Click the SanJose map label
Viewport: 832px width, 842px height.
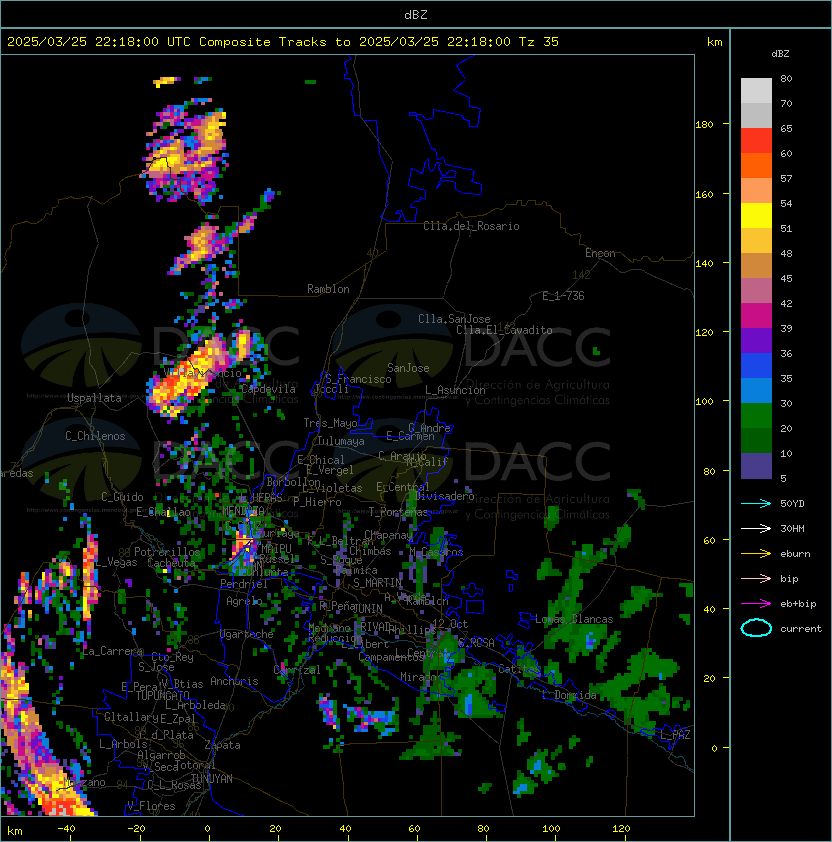(408, 368)
